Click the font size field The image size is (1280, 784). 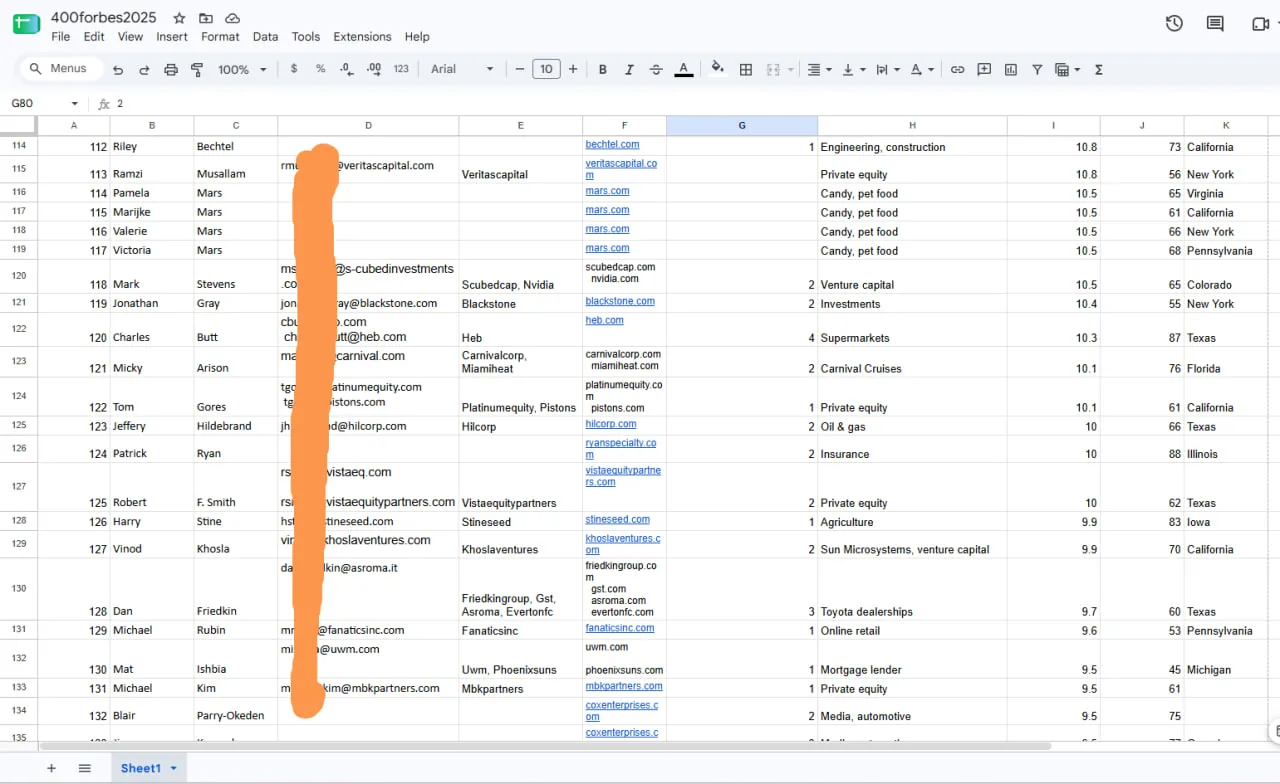coord(546,69)
